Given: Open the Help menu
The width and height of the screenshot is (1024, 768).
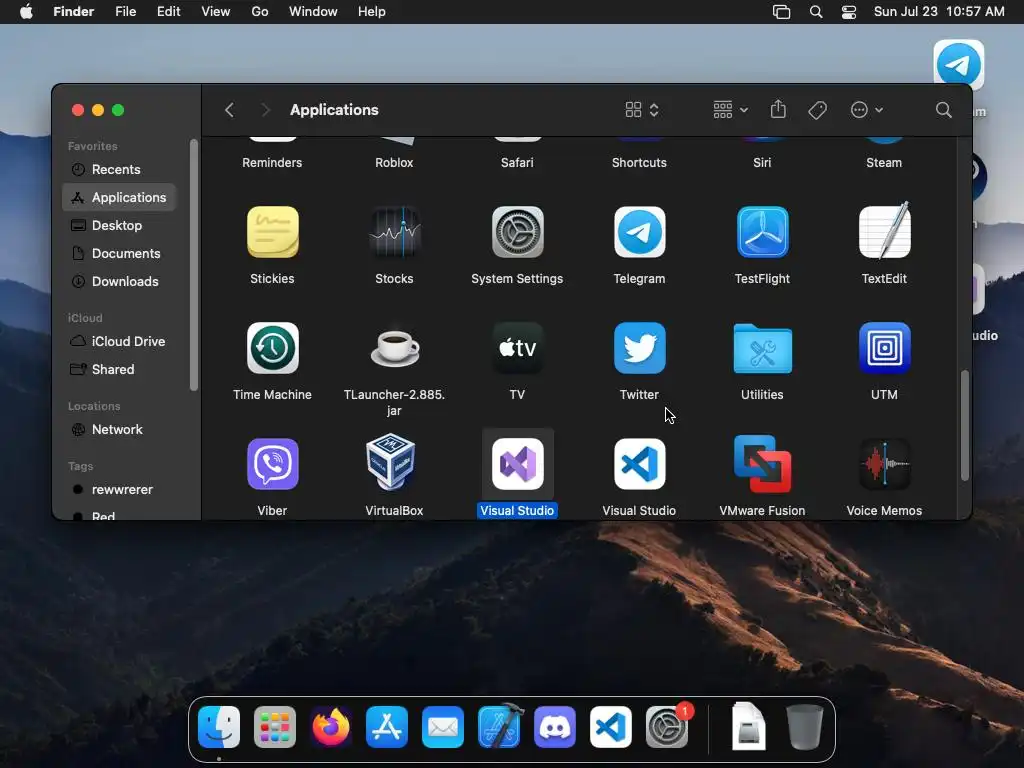Looking at the screenshot, I should [x=372, y=12].
